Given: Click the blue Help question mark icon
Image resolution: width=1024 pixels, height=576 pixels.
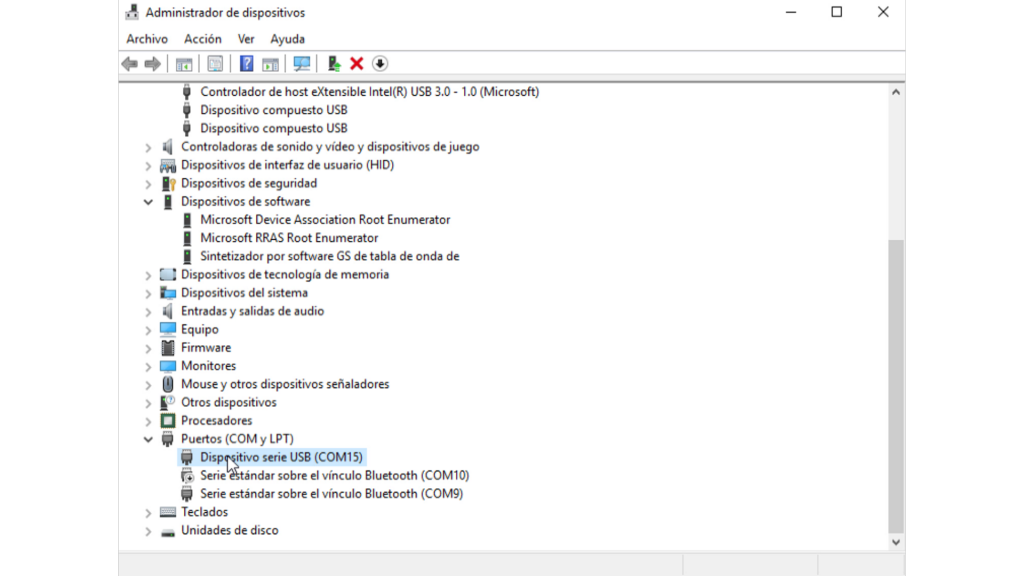Looking at the screenshot, I should [246, 64].
